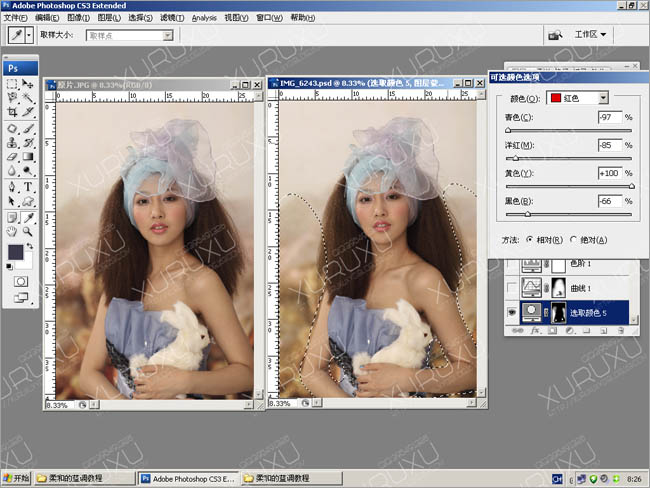Click the 黄色 (Yellow) slider handle
Image resolution: width=650 pixels, height=488 pixels.
(x=631, y=186)
